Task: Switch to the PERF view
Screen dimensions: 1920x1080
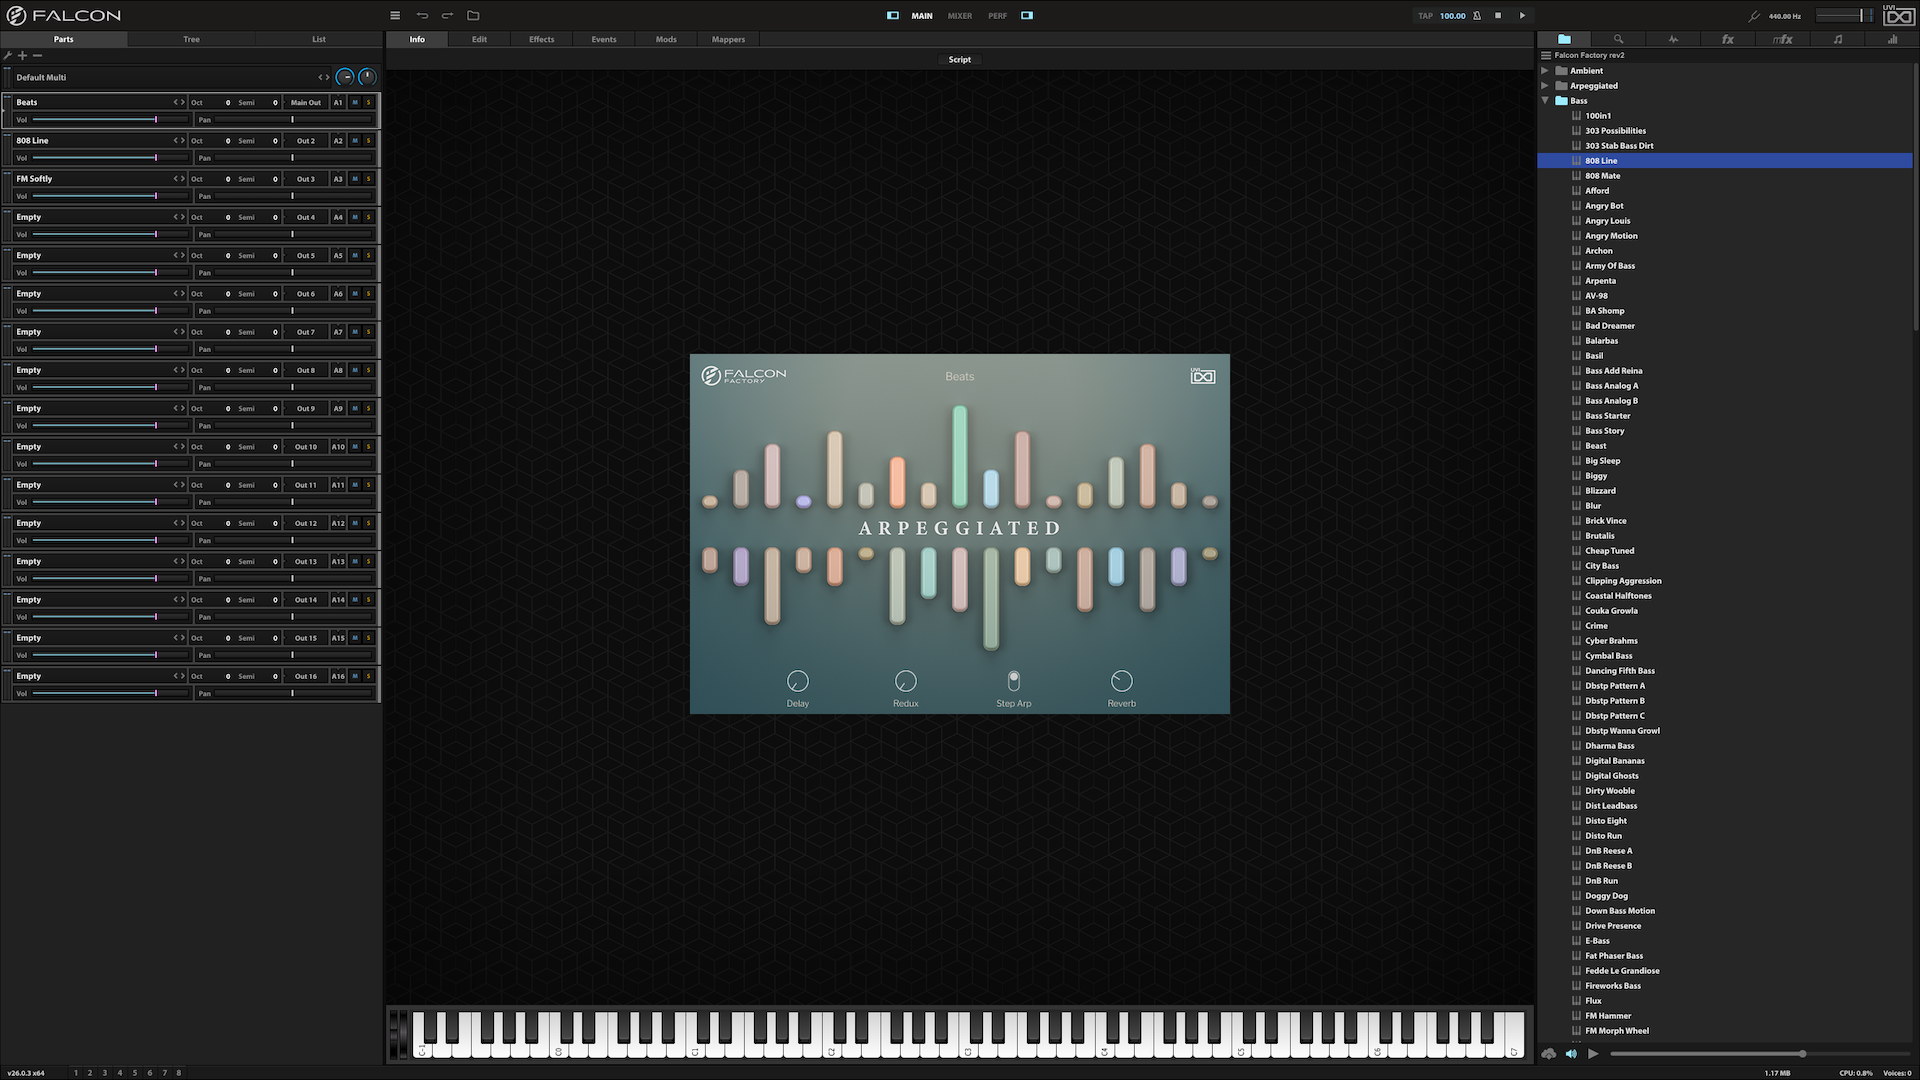Action: coord(998,16)
